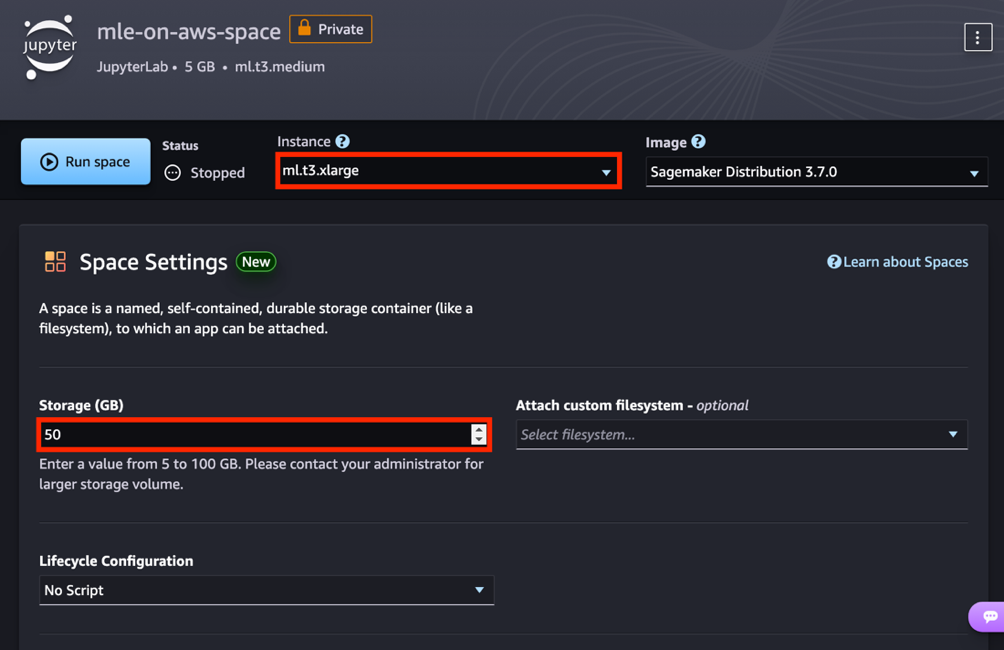This screenshot has height=650, width=1004.
Task: Open the Learn about Spaces link
Action: click(x=898, y=262)
